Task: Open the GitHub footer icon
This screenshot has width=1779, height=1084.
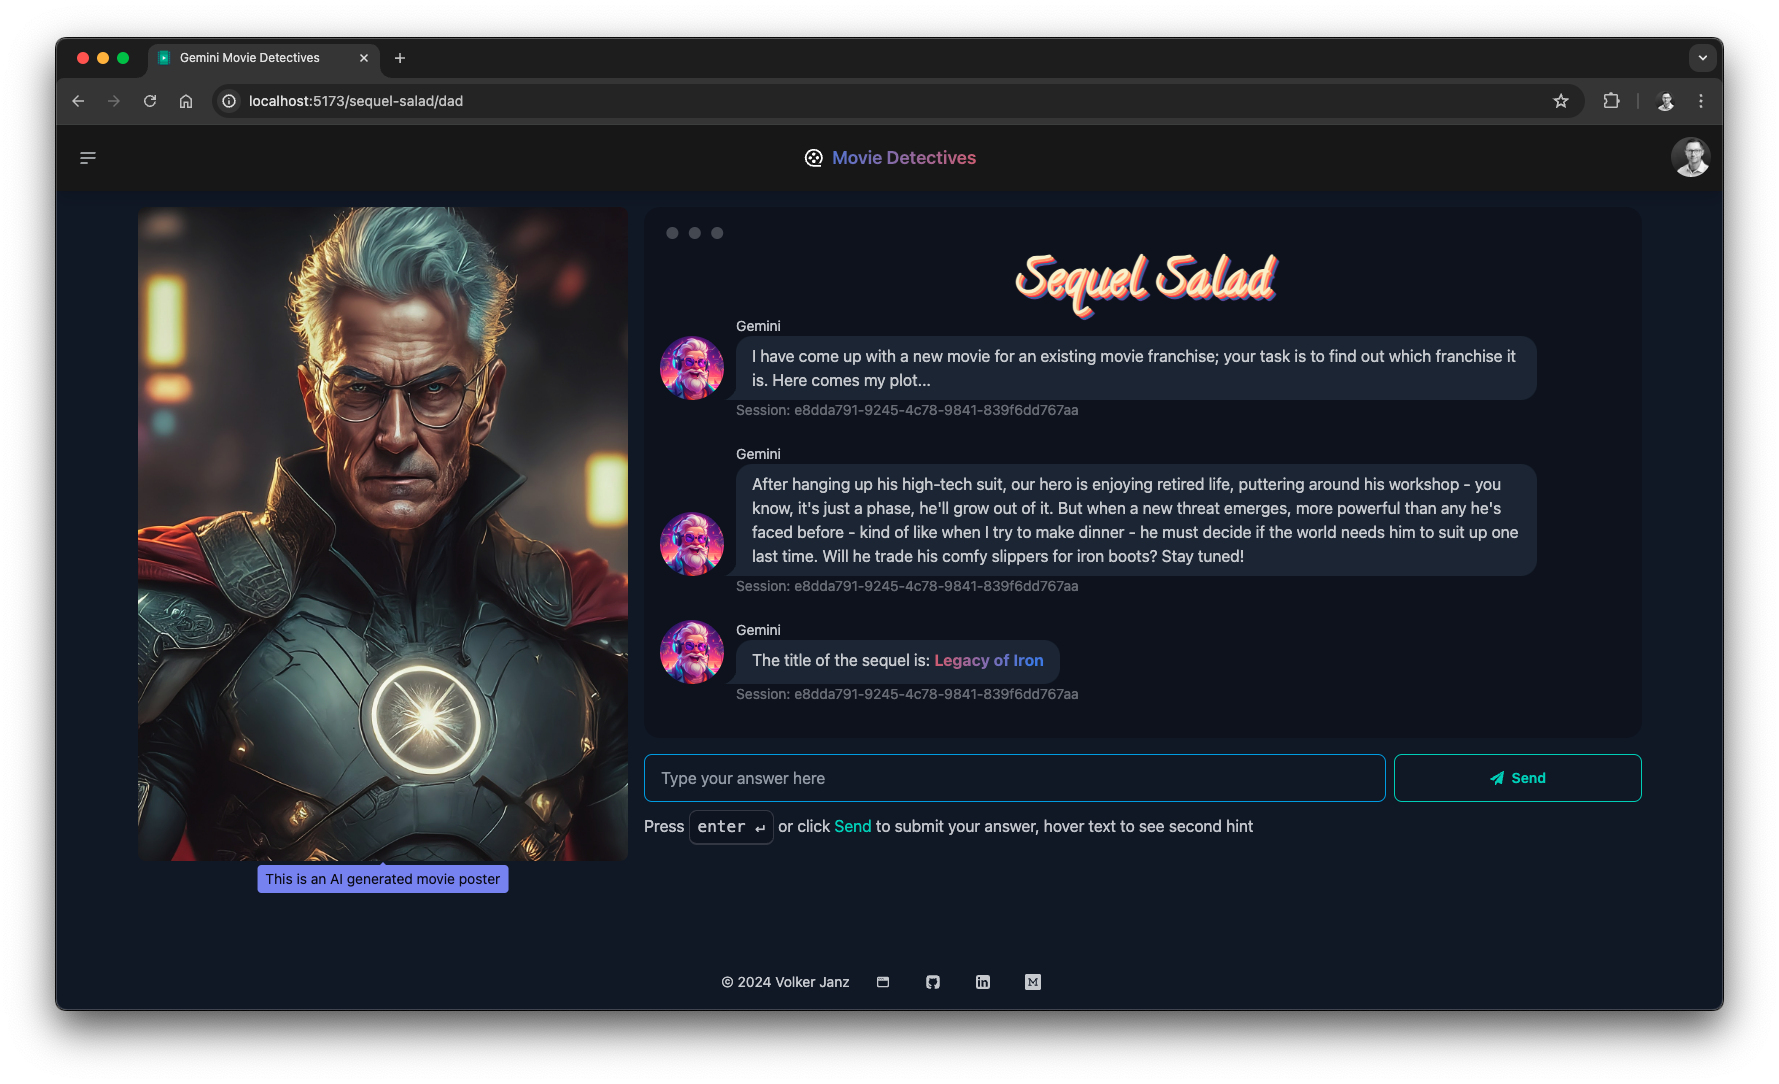Action: pos(933,982)
